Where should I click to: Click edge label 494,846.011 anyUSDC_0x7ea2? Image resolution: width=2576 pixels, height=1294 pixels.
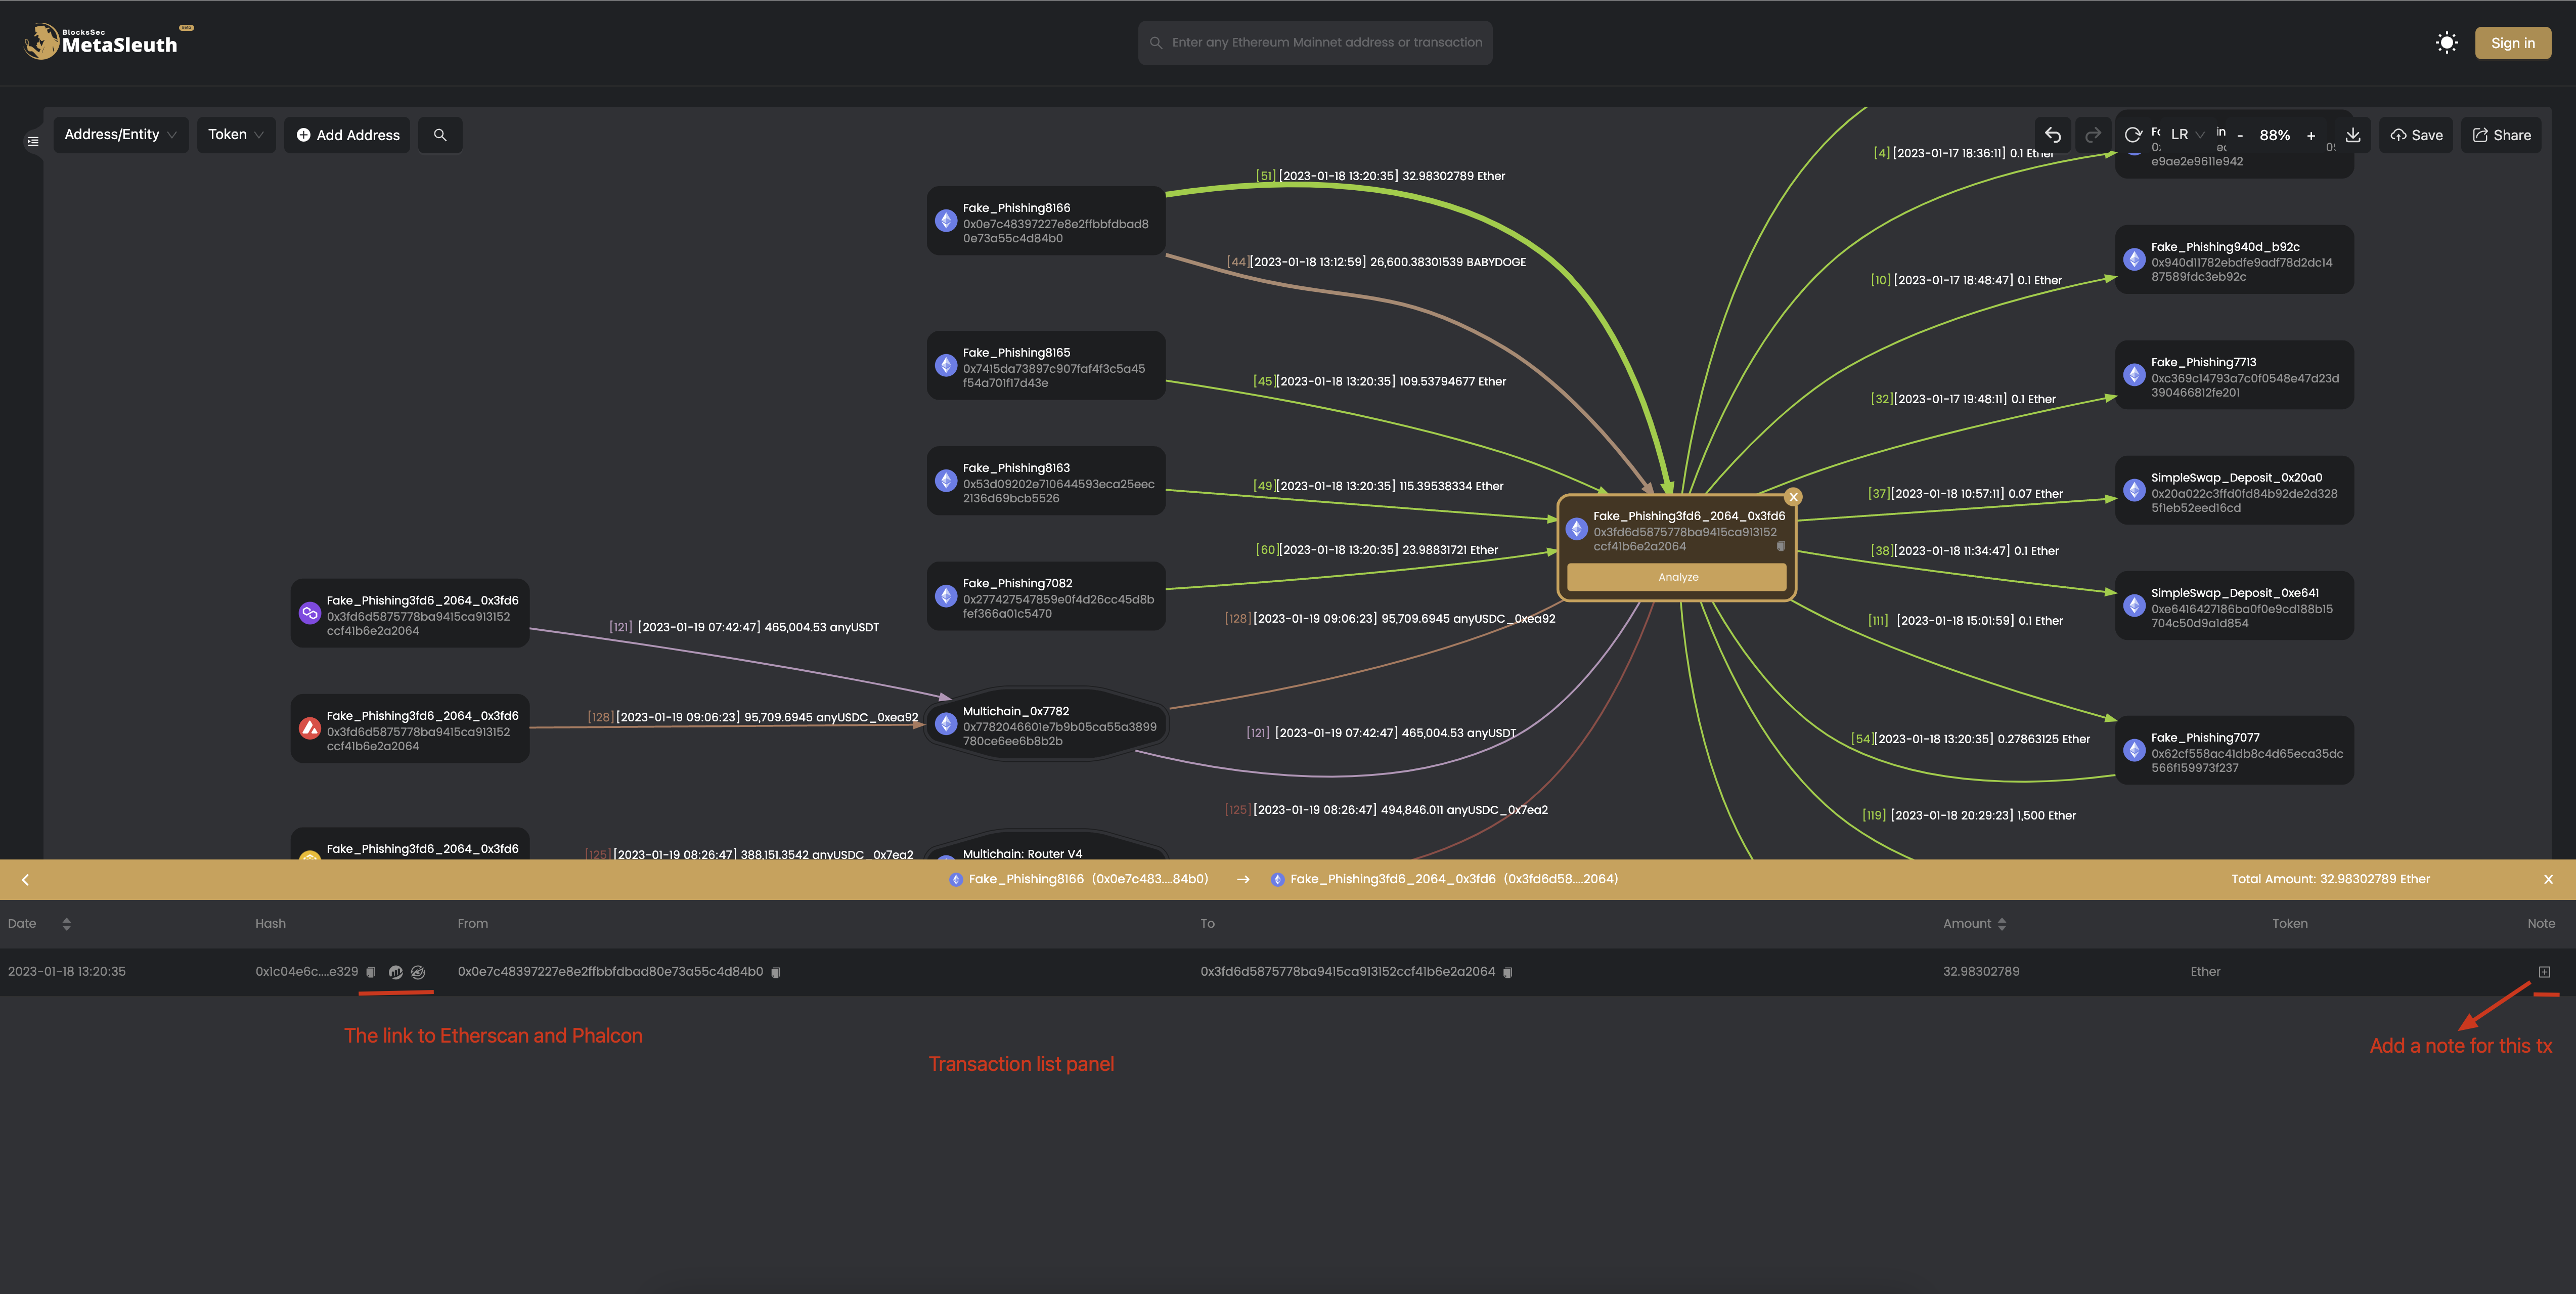1386,810
